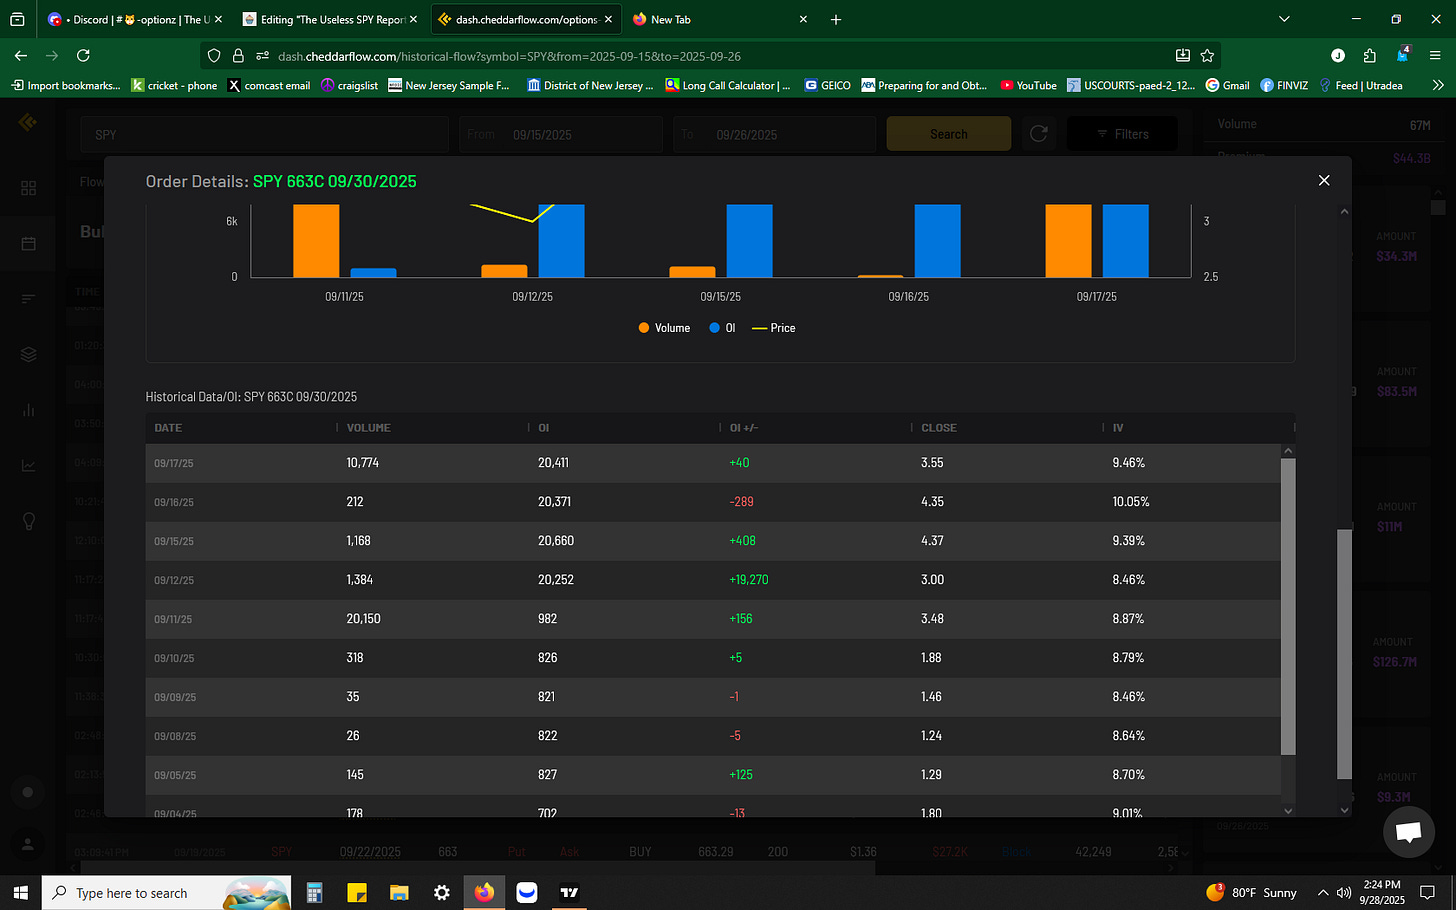
Task: Open the notification center icon
Action: [x=1427, y=892]
